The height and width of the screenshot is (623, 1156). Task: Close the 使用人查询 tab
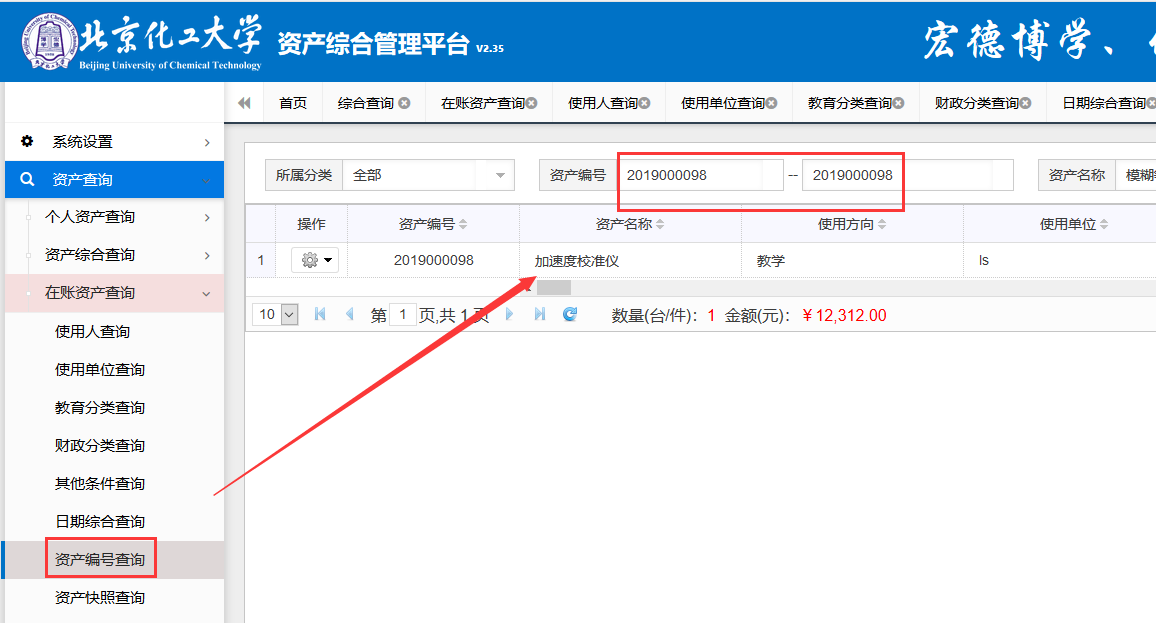645,103
